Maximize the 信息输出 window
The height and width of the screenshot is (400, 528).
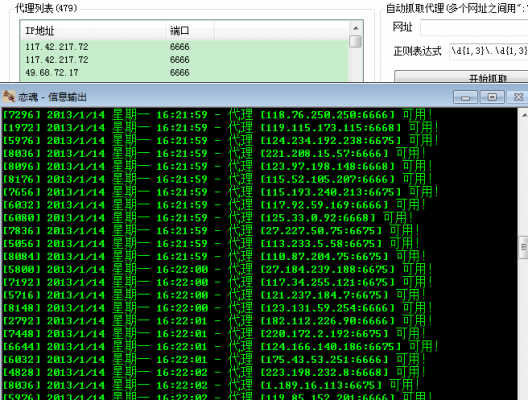(492, 97)
